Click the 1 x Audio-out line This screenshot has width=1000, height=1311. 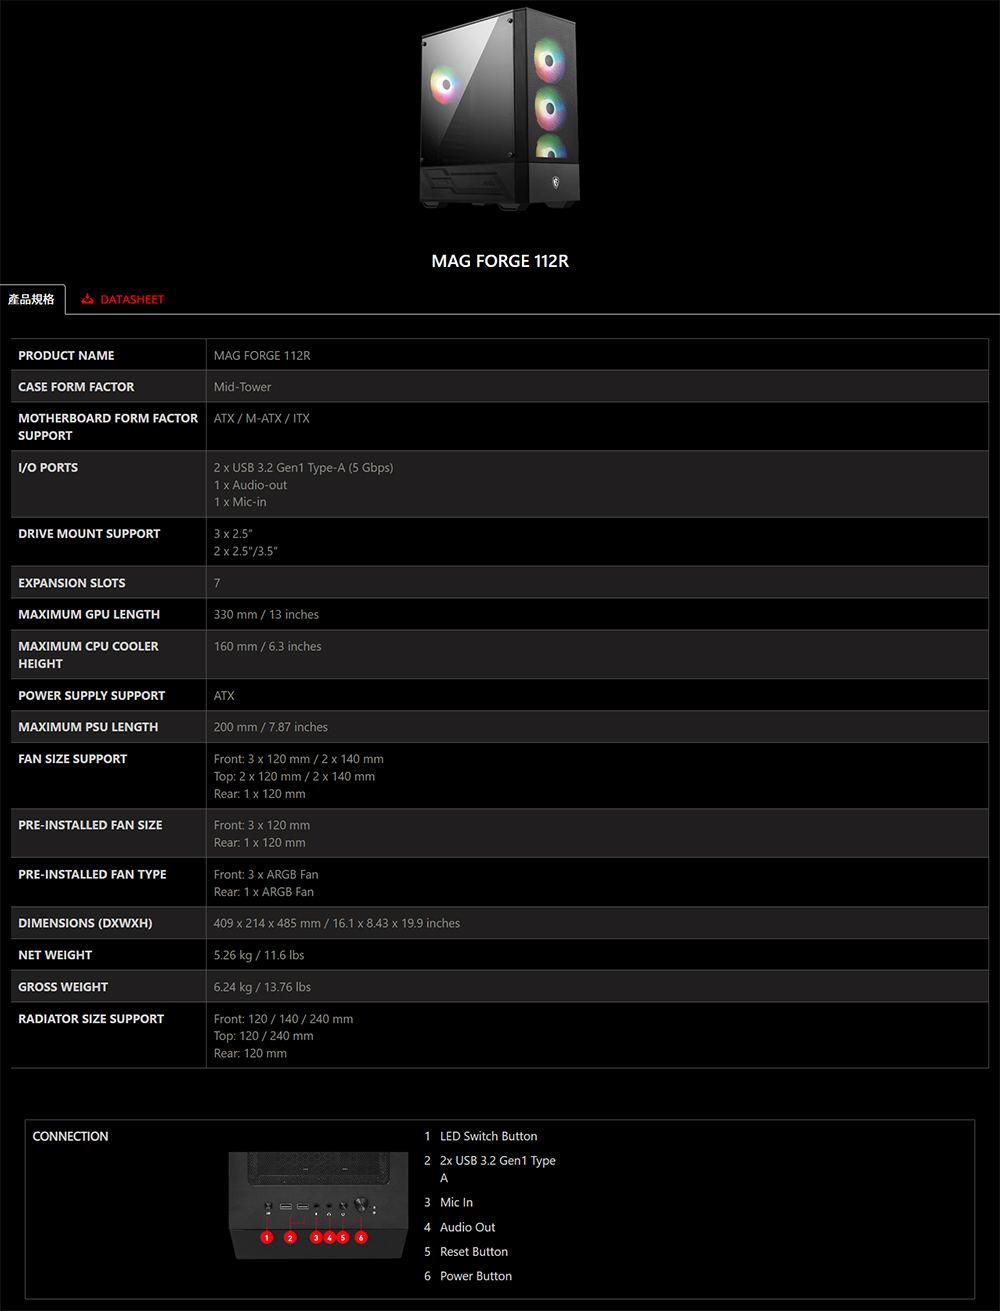251,485
